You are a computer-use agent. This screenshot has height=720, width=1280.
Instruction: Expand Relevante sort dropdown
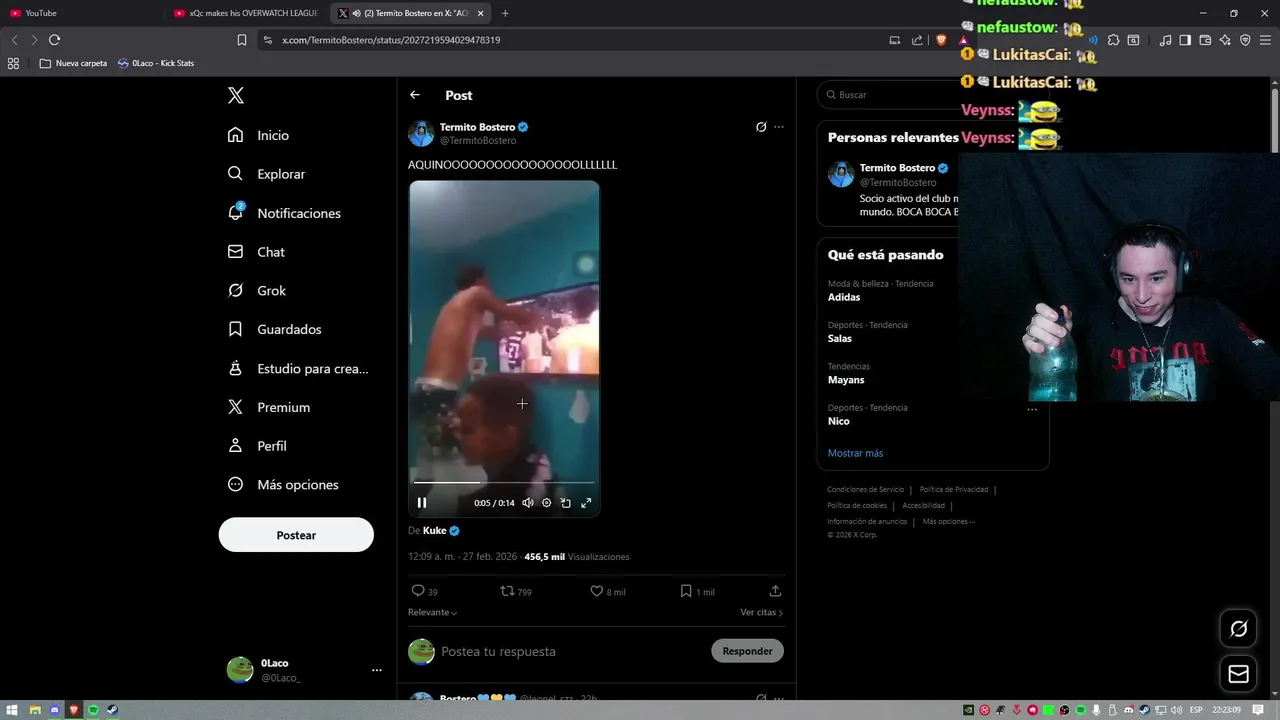(x=433, y=613)
